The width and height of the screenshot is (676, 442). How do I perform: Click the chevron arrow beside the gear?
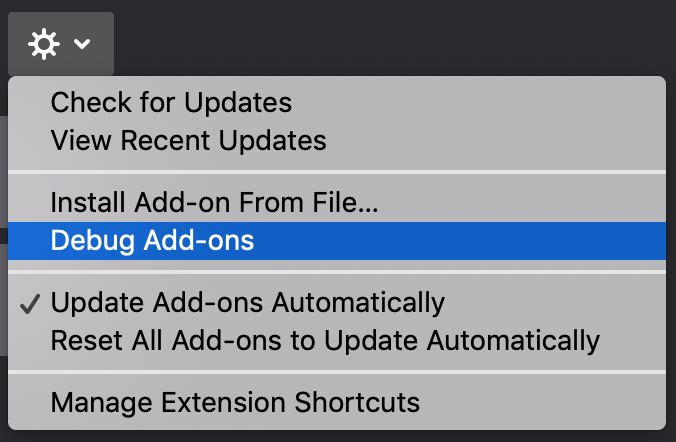pos(81,44)
